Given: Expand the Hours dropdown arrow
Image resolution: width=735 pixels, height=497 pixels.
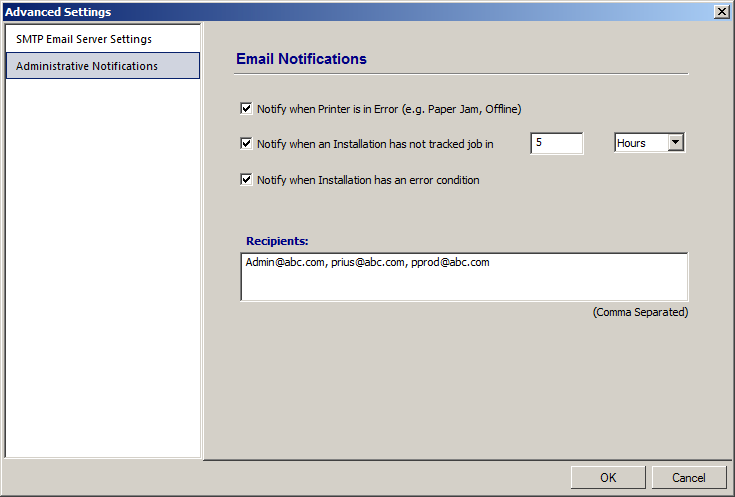Looking at the screenshot, I should tap(675, 143).
